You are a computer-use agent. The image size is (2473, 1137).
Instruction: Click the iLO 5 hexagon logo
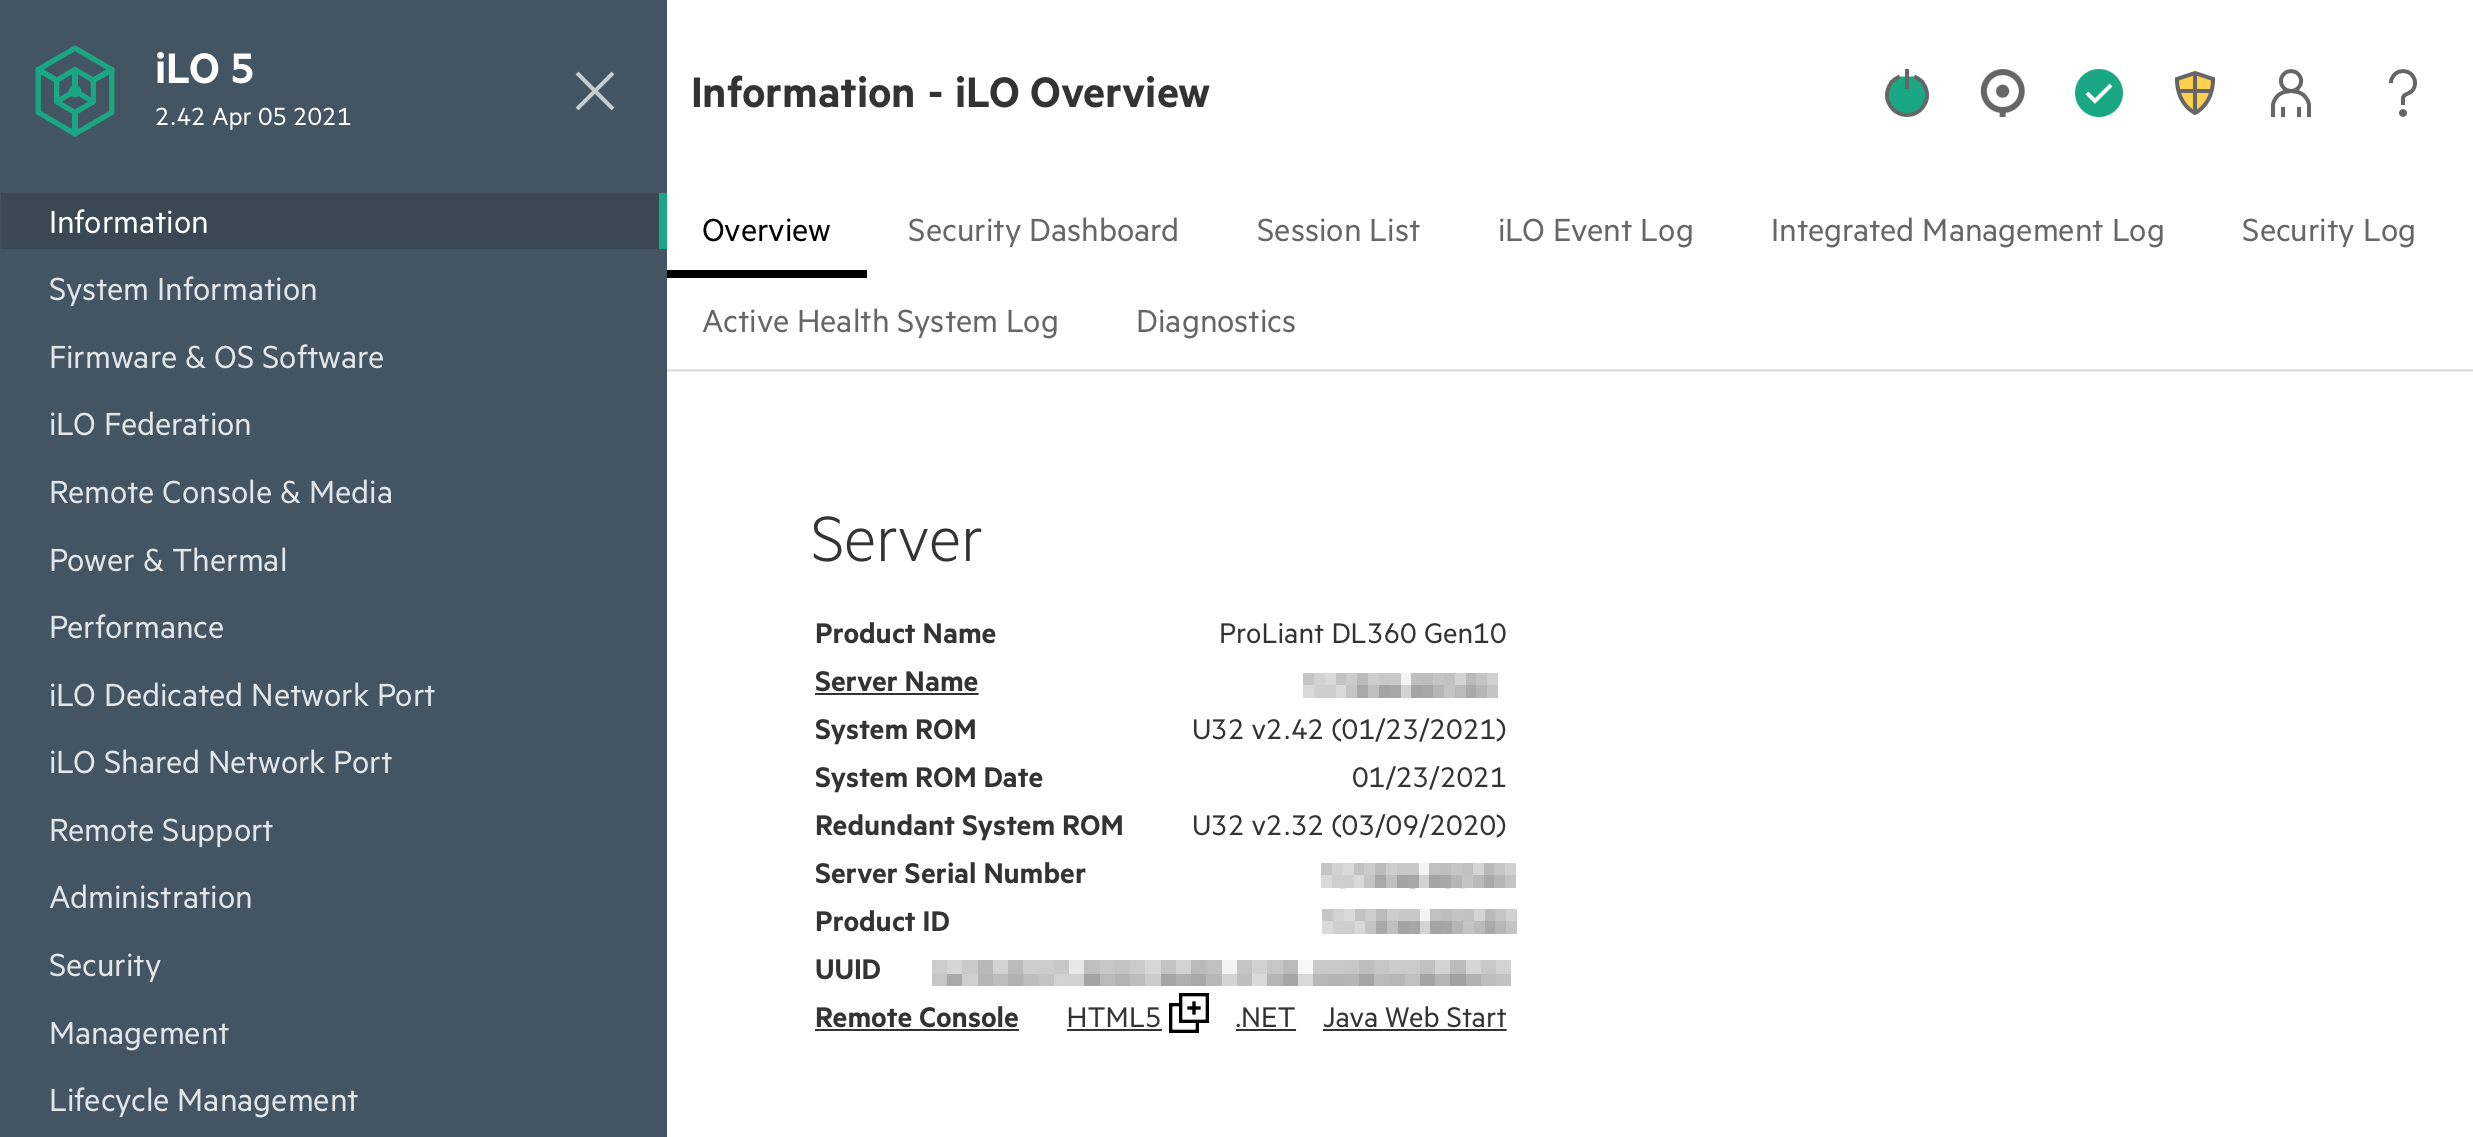75,91
